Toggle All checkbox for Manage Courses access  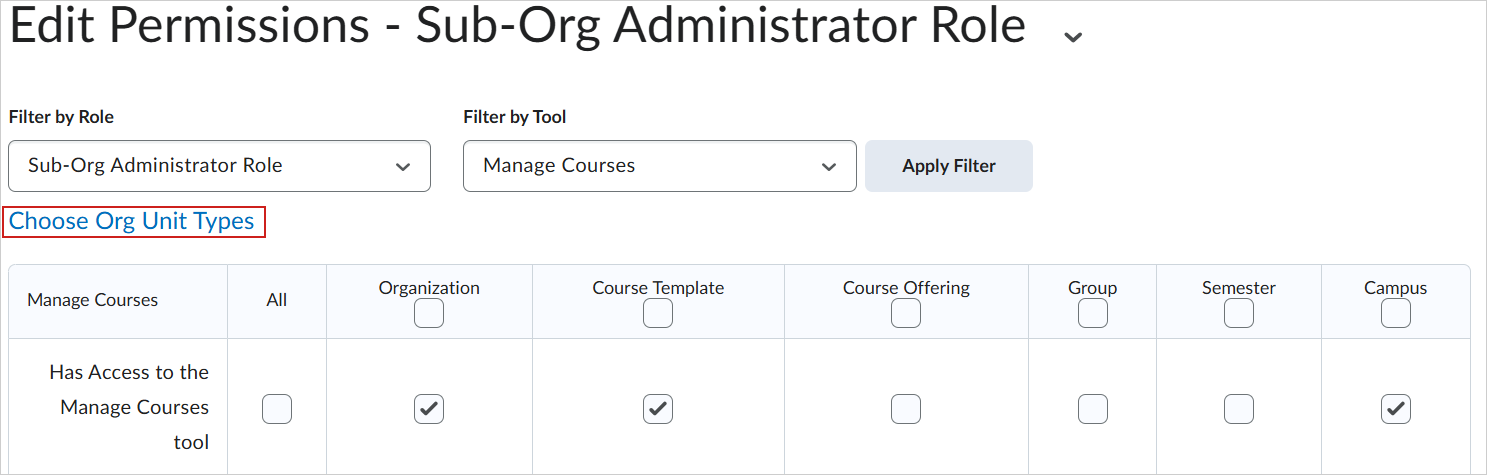pyautogui.click(x=277, y=408)
